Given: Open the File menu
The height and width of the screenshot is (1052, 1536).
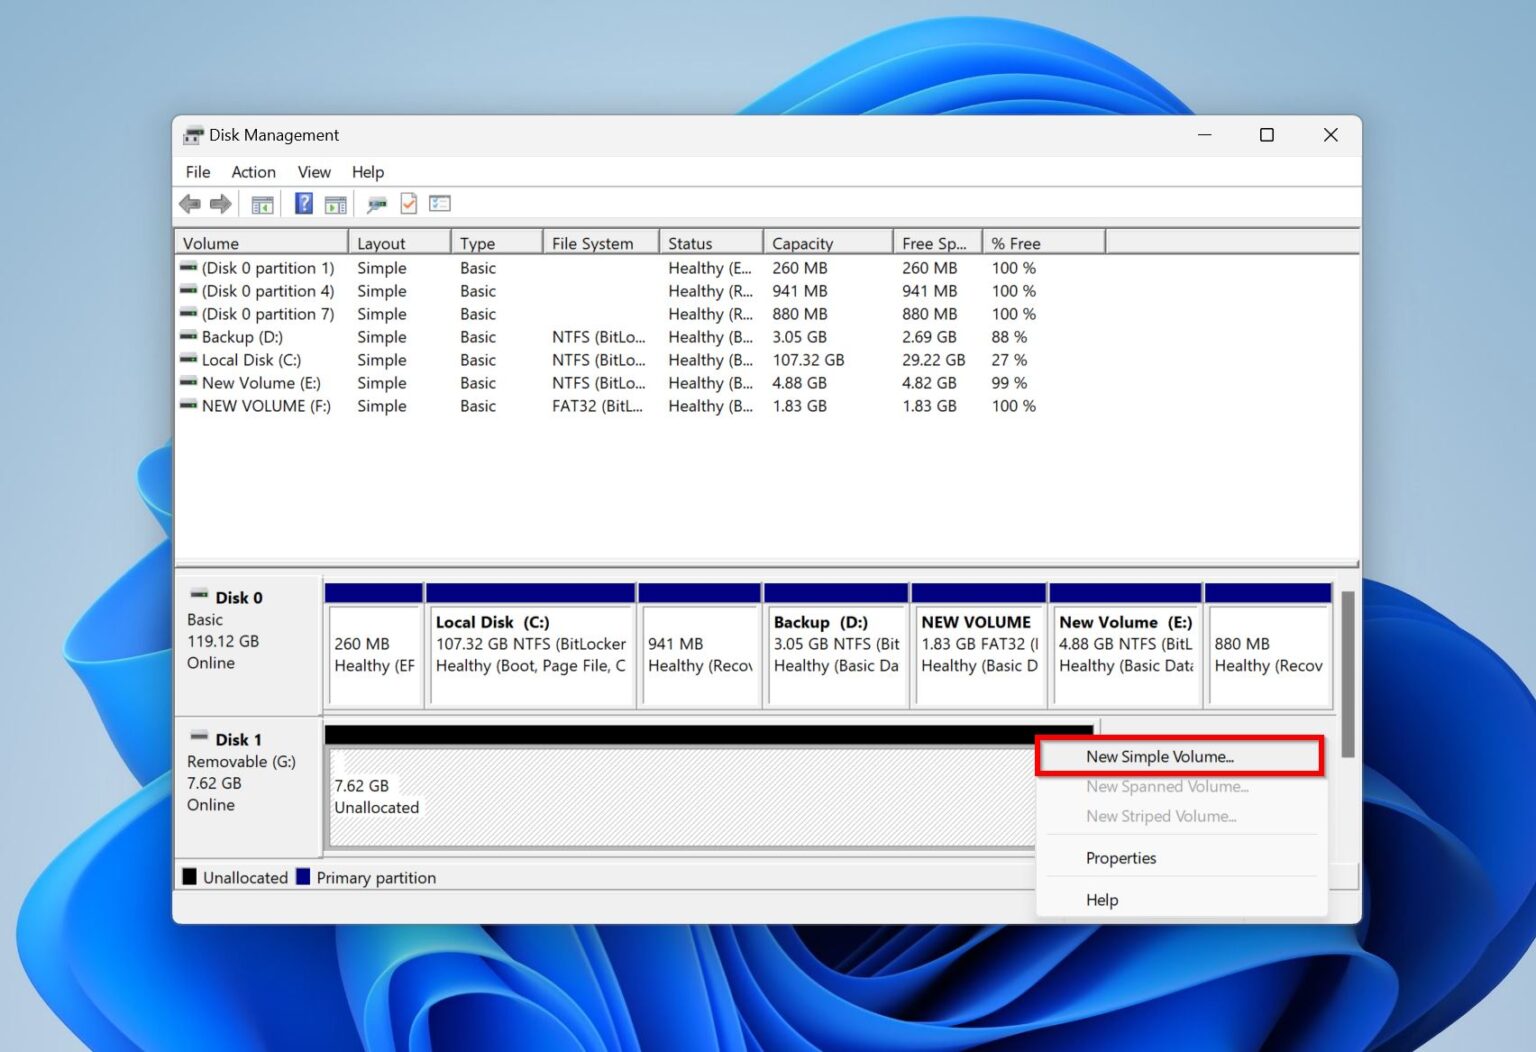Looking at the screenshot, I should [x=197, y=171].
